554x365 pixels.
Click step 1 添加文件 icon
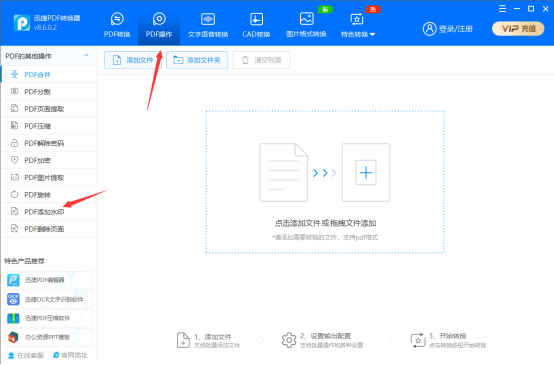[x=183, y=340]
